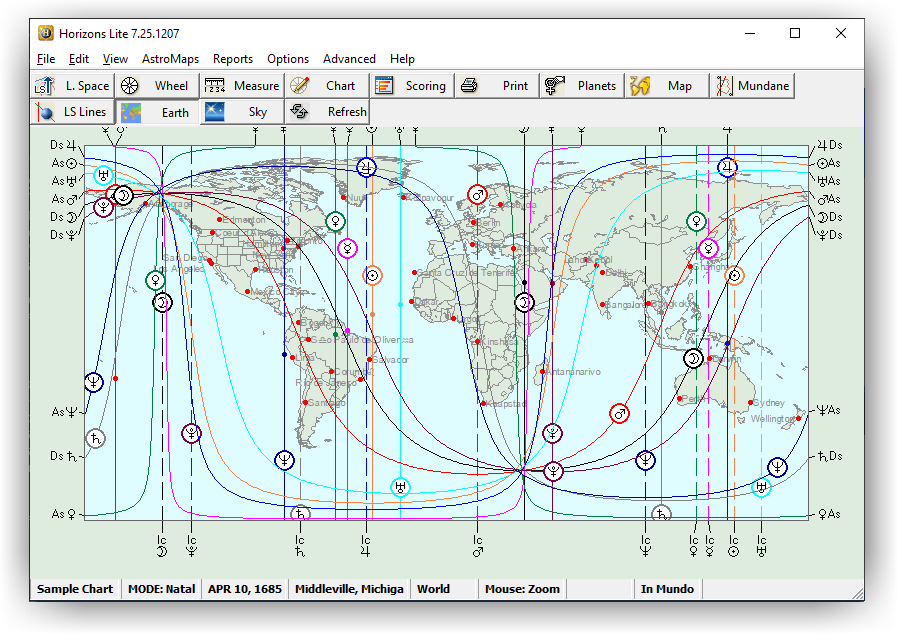The image size is (897, 634).
Task: Expand the Advanced menu
Action: click(x=349, y=59)
